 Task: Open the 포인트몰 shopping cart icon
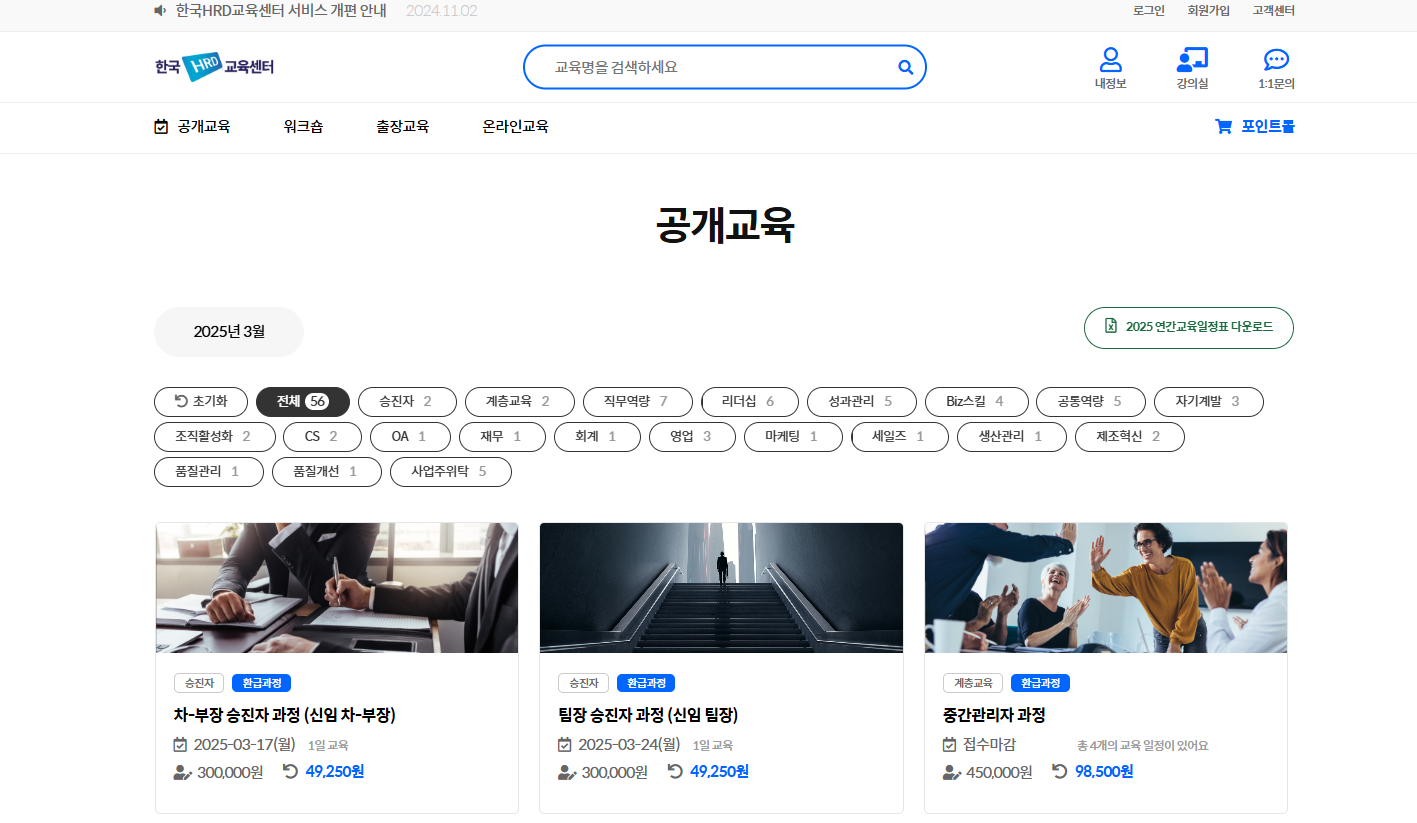tap(1223, 127)
